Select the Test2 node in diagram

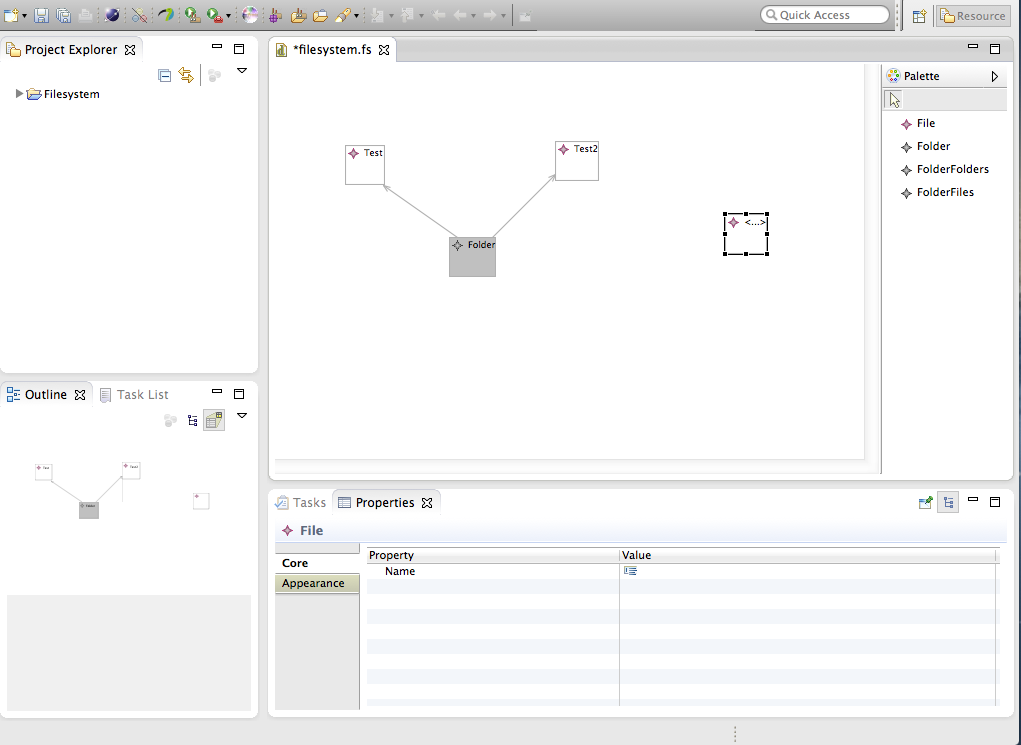pos(577,161)
